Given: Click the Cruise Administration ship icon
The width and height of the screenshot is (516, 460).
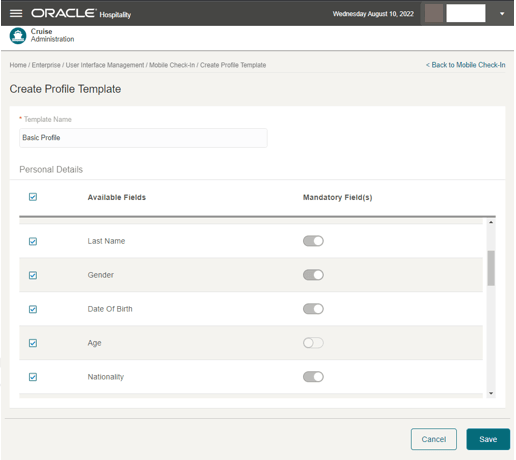Looking at the screenshot, I should pyautogui.click(x=18, y=36).
